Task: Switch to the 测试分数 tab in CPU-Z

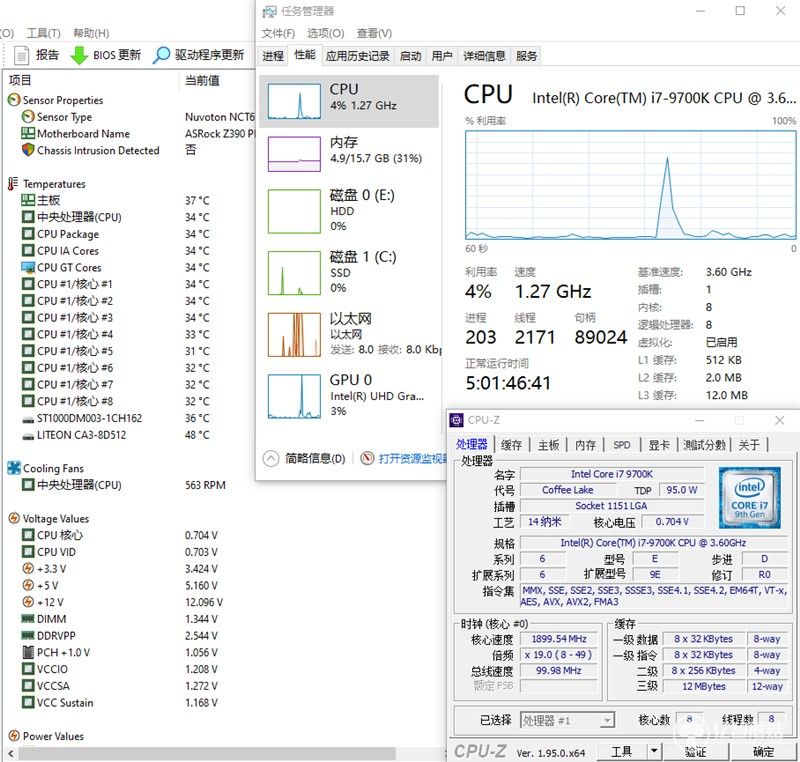Action: click(705, 445)
